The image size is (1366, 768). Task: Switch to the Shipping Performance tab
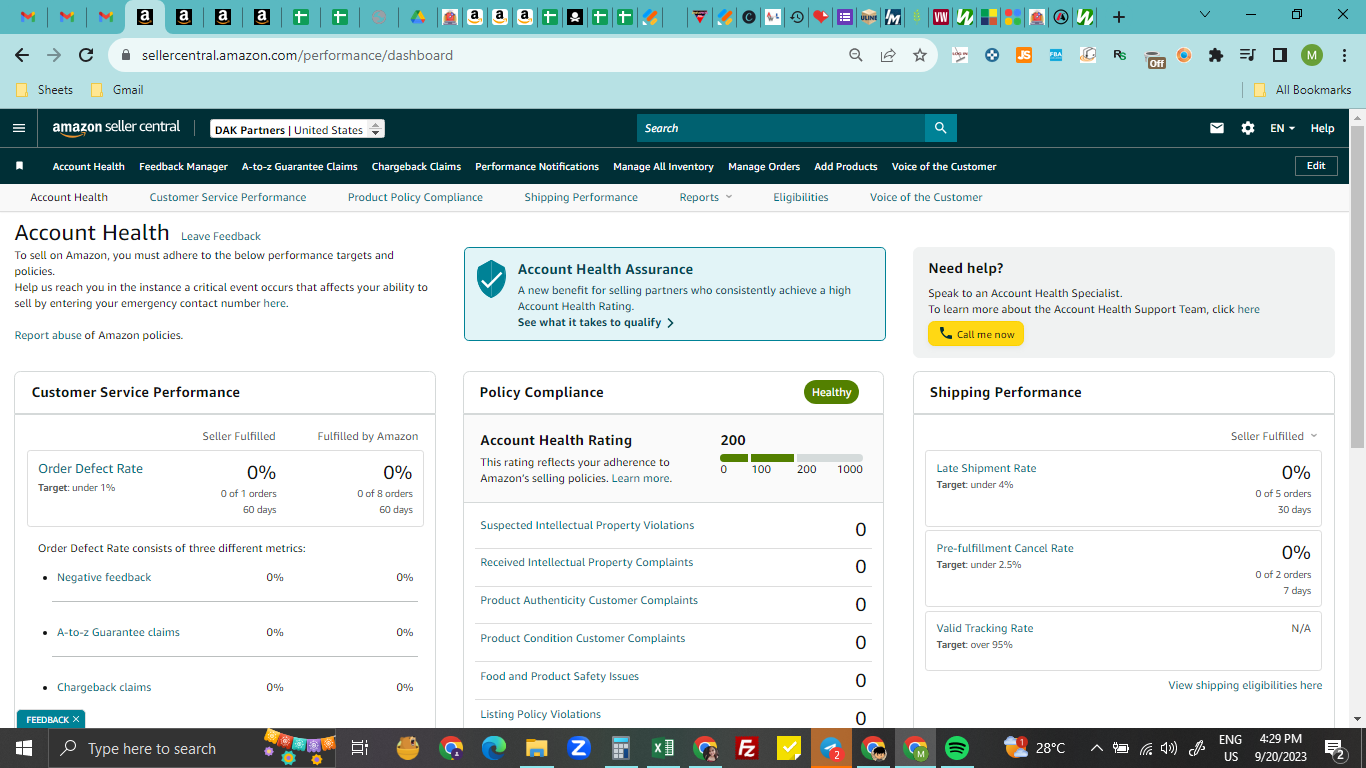tap(581, 197)
